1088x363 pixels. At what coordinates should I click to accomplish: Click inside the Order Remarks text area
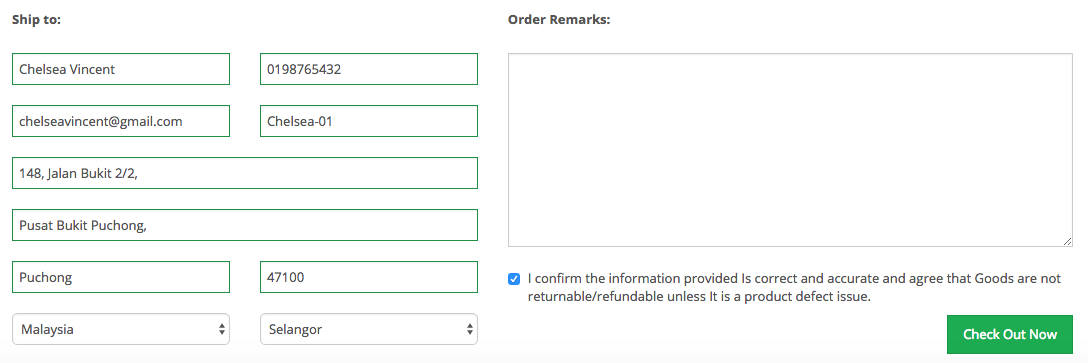[x=790, y=150]
